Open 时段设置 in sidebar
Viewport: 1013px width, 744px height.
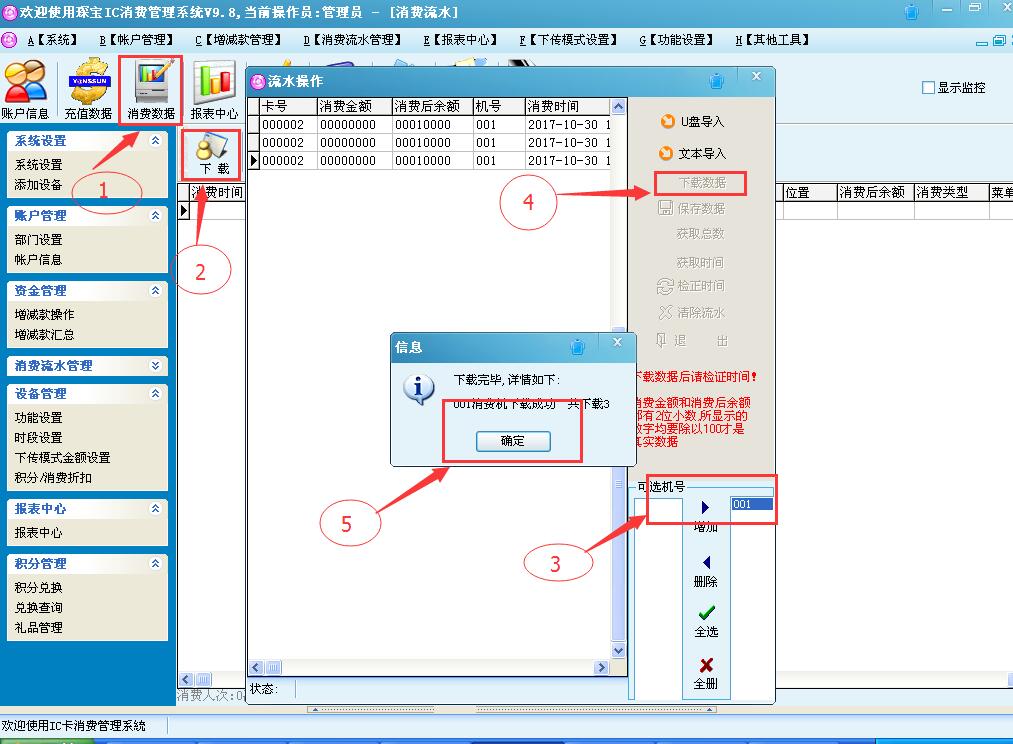[x=39, y=438]
